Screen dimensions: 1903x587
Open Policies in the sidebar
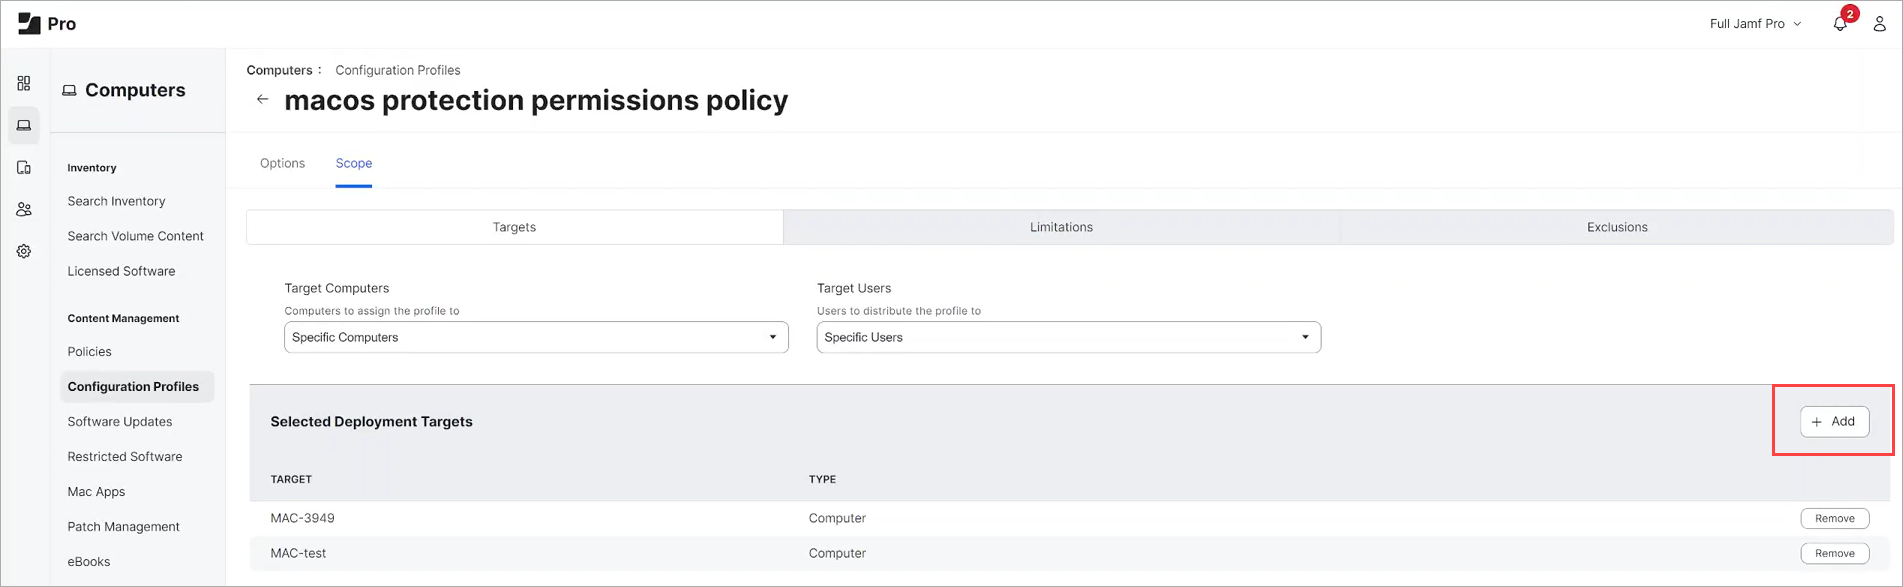point(90,351)
